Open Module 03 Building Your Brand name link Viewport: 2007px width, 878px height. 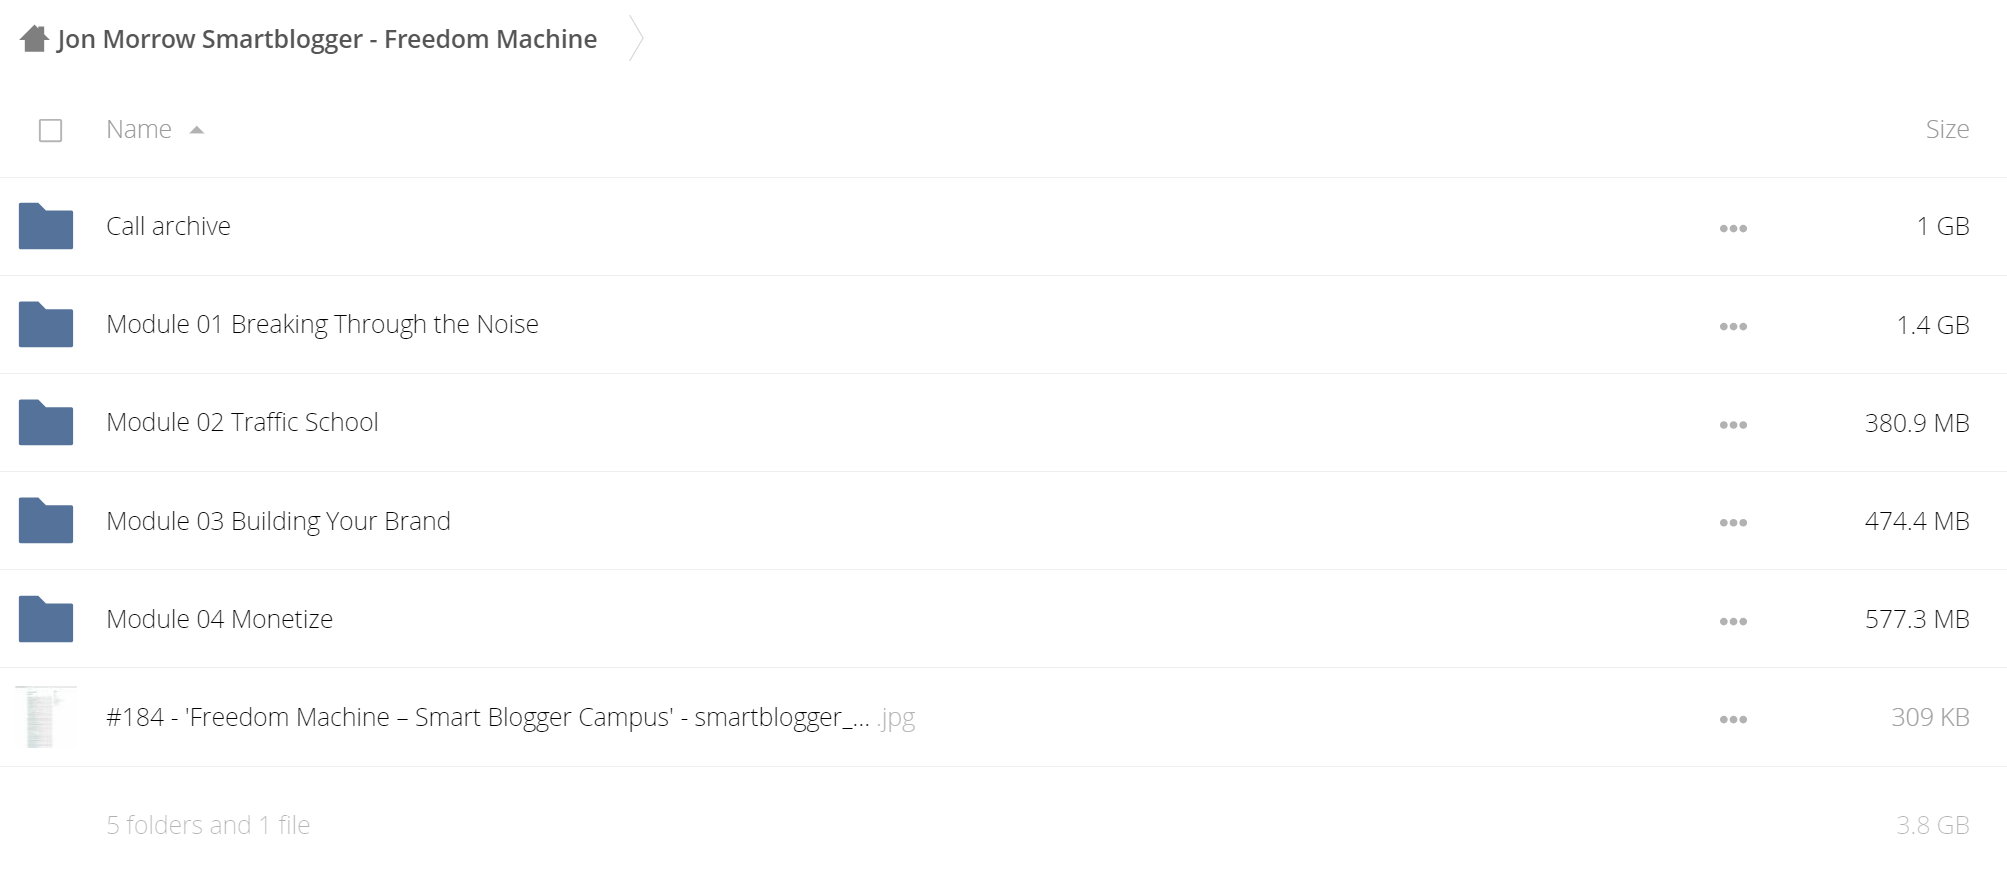(x=278, y=521)
